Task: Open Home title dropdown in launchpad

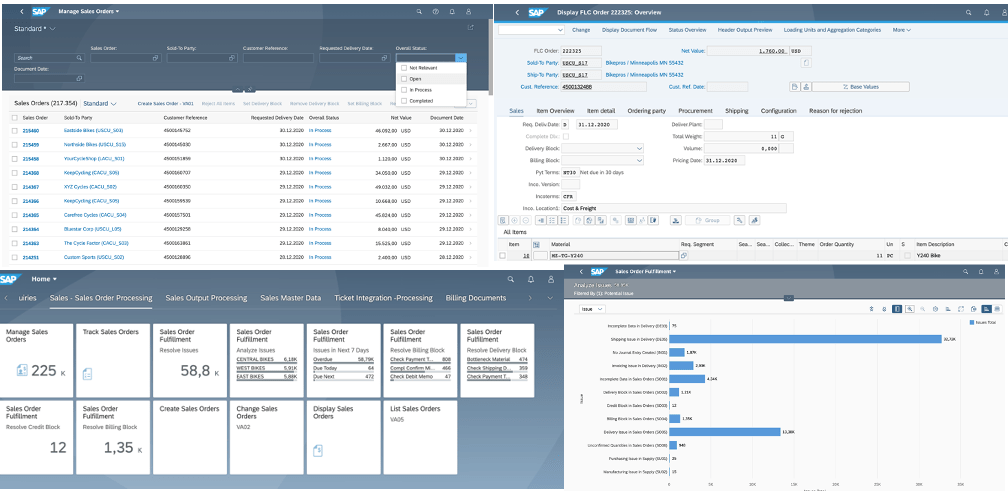Action: (x=44, y=279)
